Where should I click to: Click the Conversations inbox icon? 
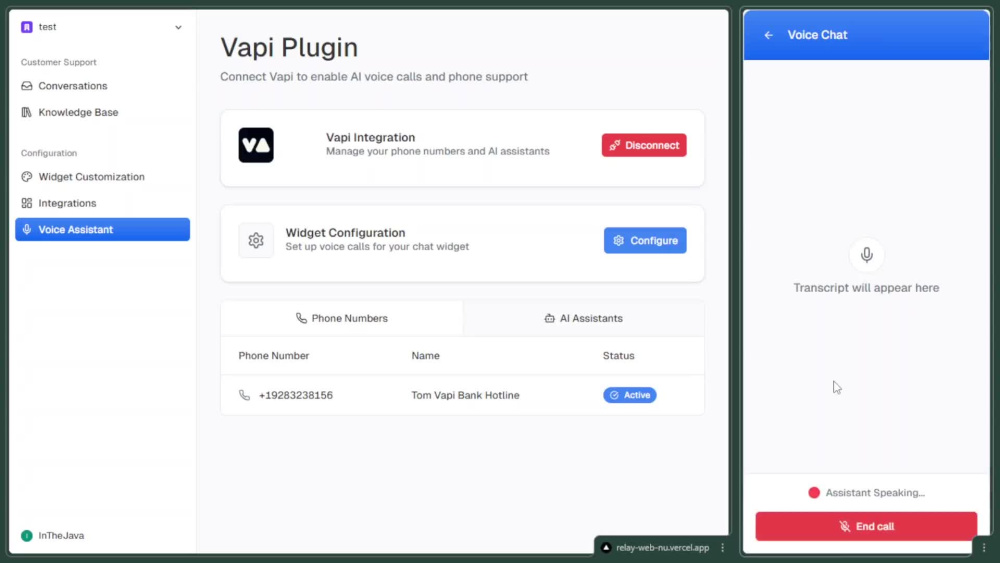[x=27, y=86]
